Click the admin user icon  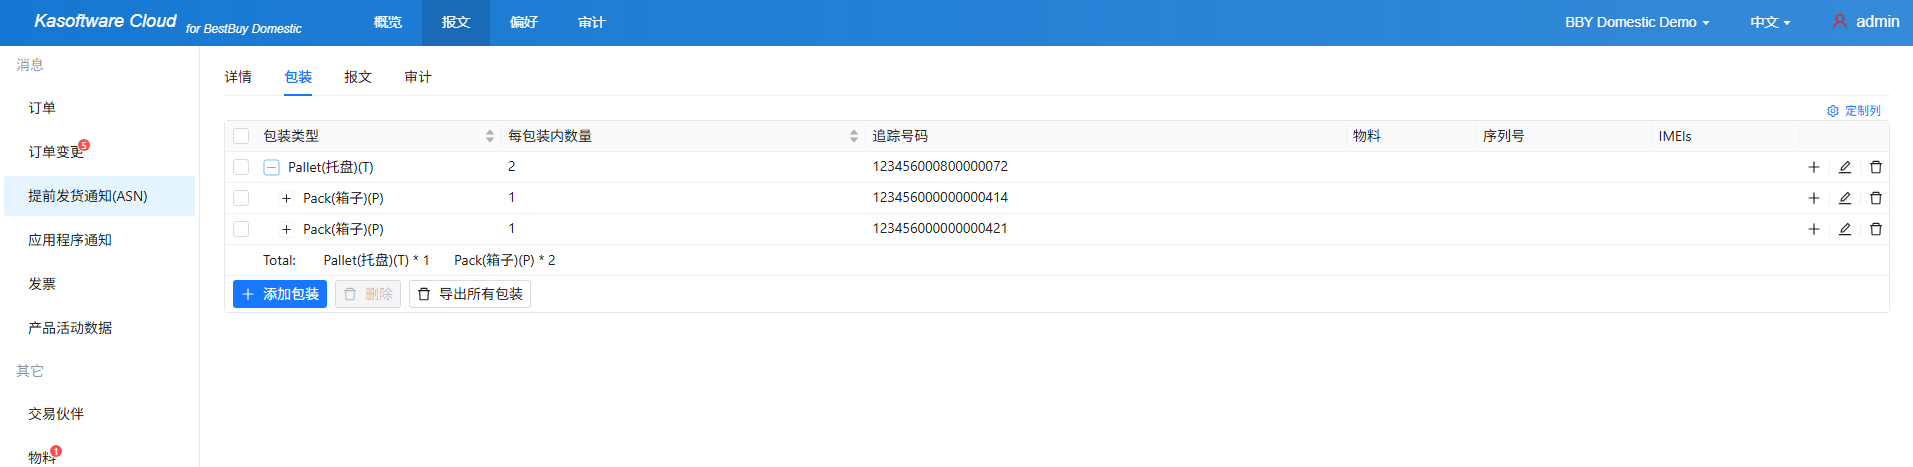[x=1839, y=21]
